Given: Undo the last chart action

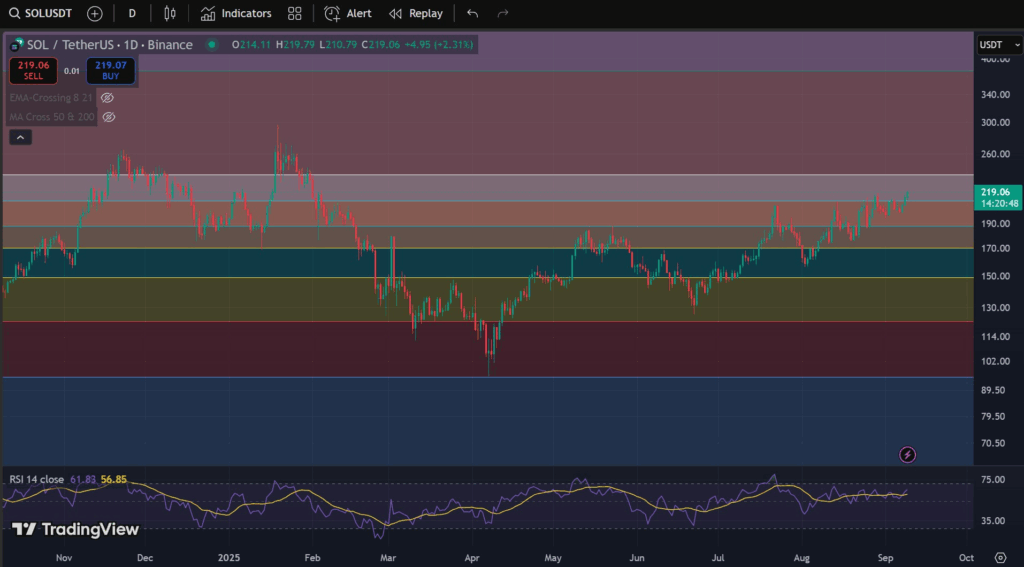Looking at the screenshot, I should [473, 13].
